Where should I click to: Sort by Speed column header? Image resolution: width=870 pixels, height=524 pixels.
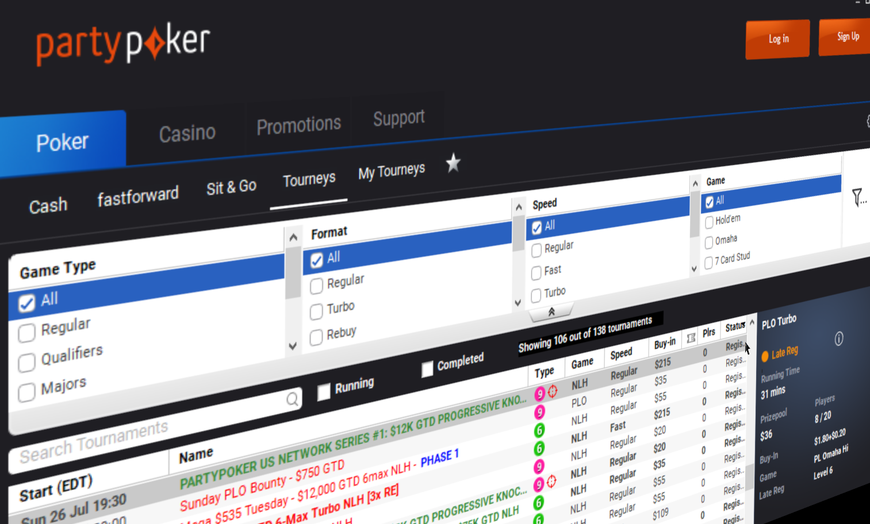(621, 354)
